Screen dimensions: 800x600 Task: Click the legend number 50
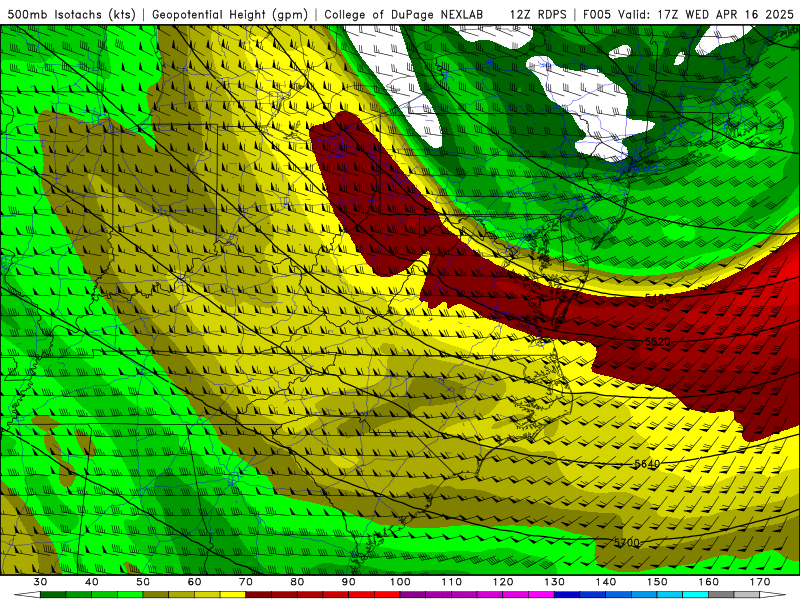click(x=143, y=582)
